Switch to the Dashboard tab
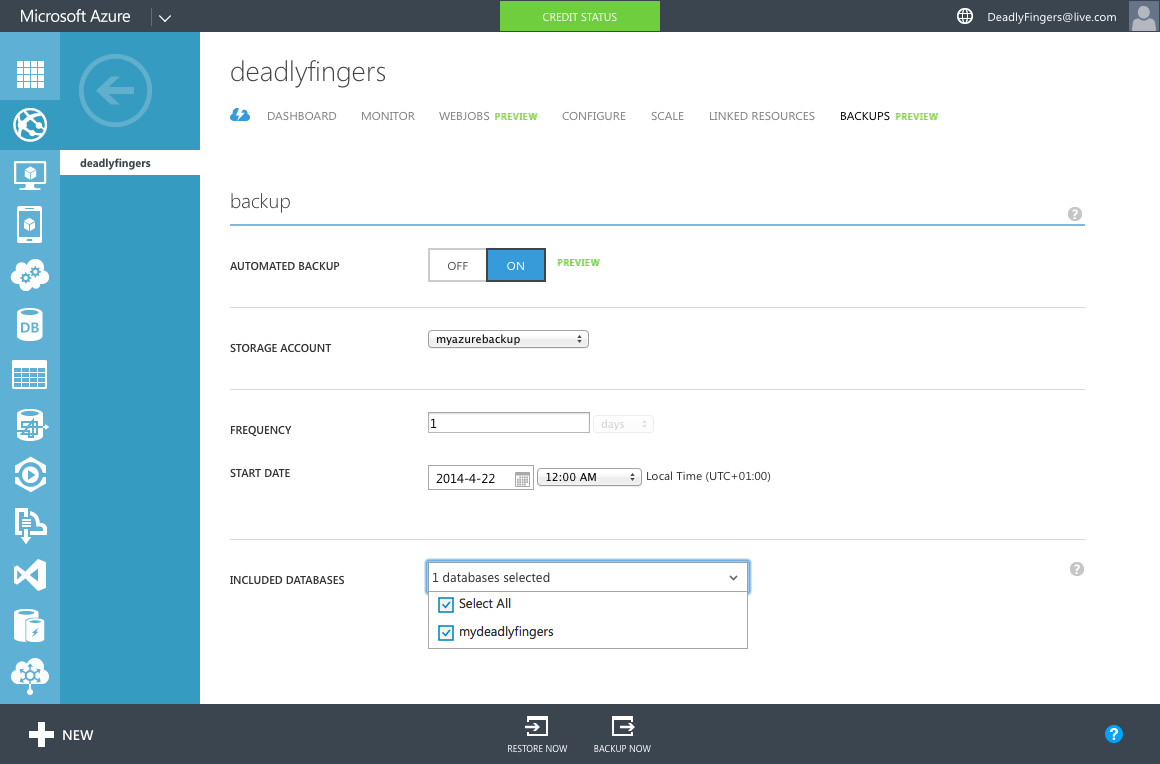This screenshot has height=764, width=1160. 301,116
